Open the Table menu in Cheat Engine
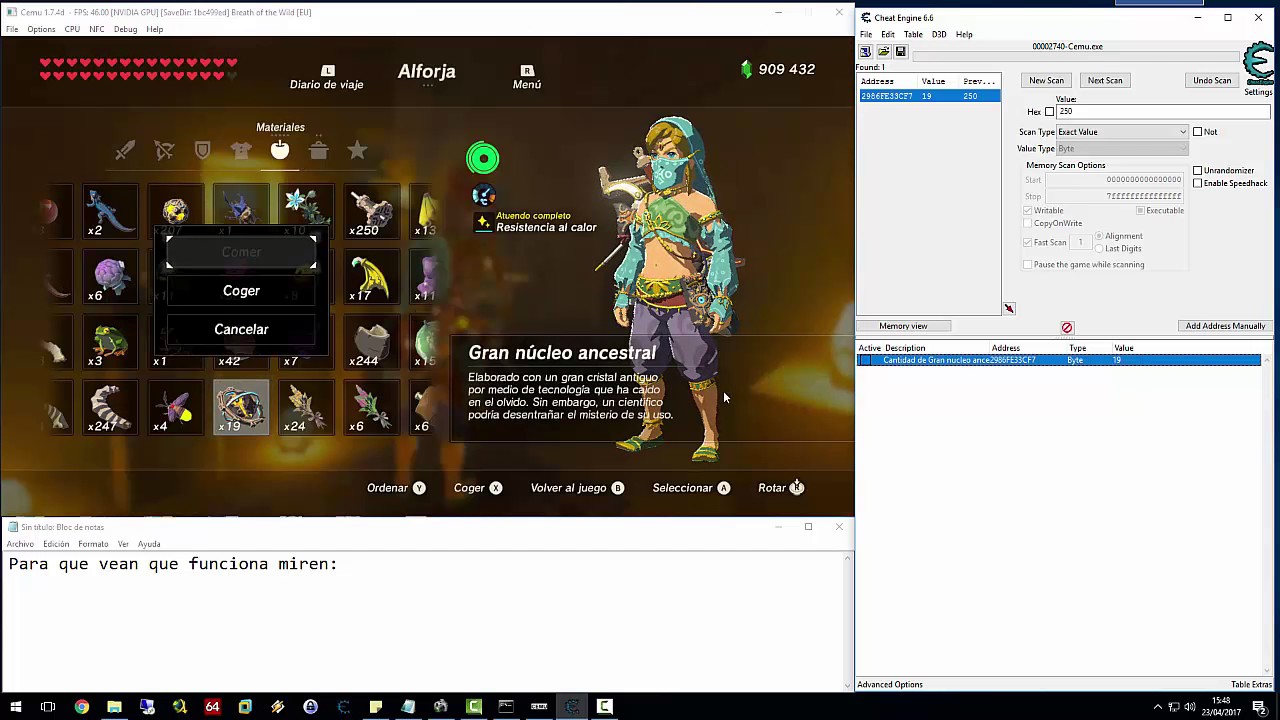Screen dimensions: 1280x720 [x=913, y=33]
